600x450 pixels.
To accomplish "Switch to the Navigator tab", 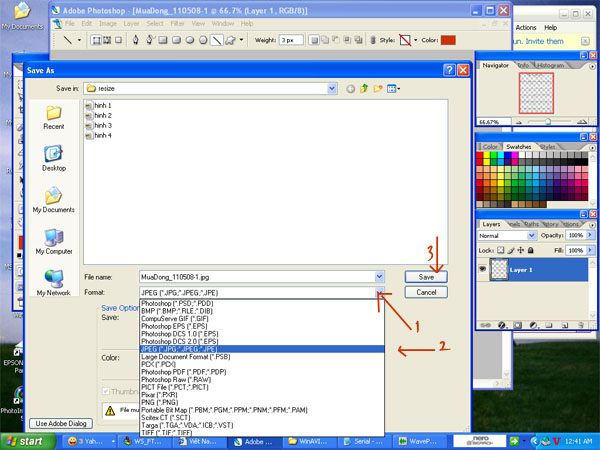I will coord(496,65).
